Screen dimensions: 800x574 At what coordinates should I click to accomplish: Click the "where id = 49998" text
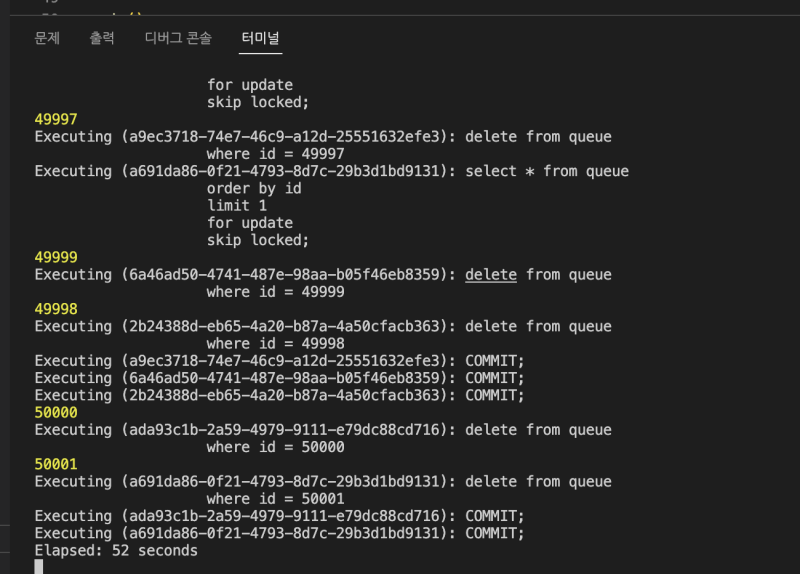[275, 343]
